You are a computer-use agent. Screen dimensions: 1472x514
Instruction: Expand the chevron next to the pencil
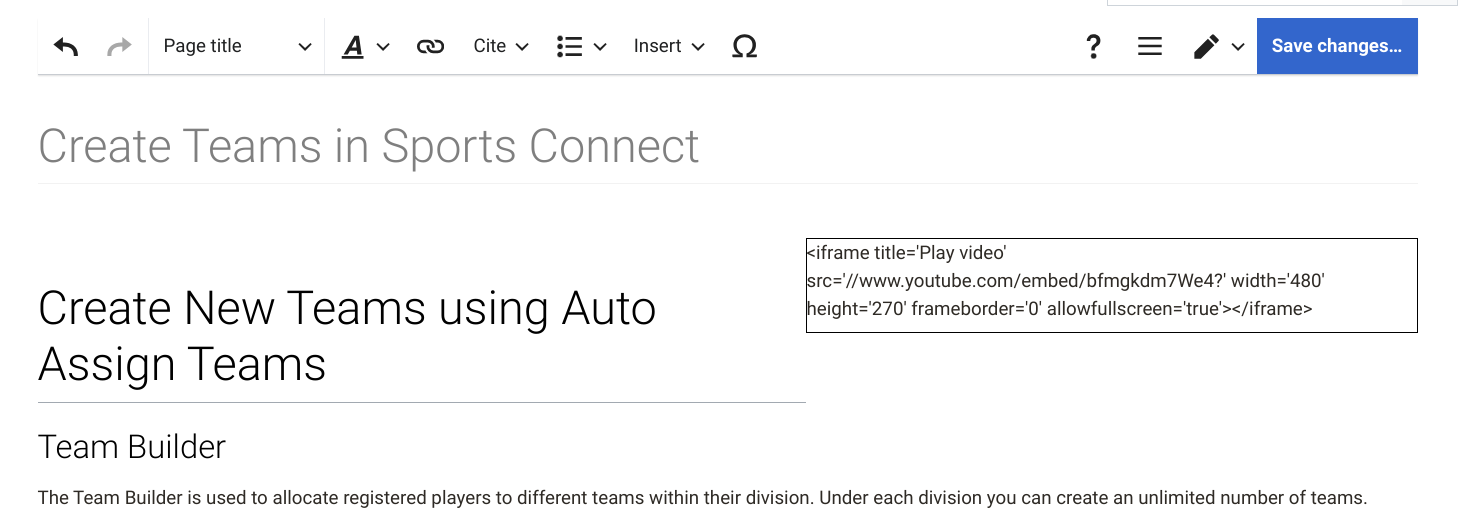tap(1238, 47)
